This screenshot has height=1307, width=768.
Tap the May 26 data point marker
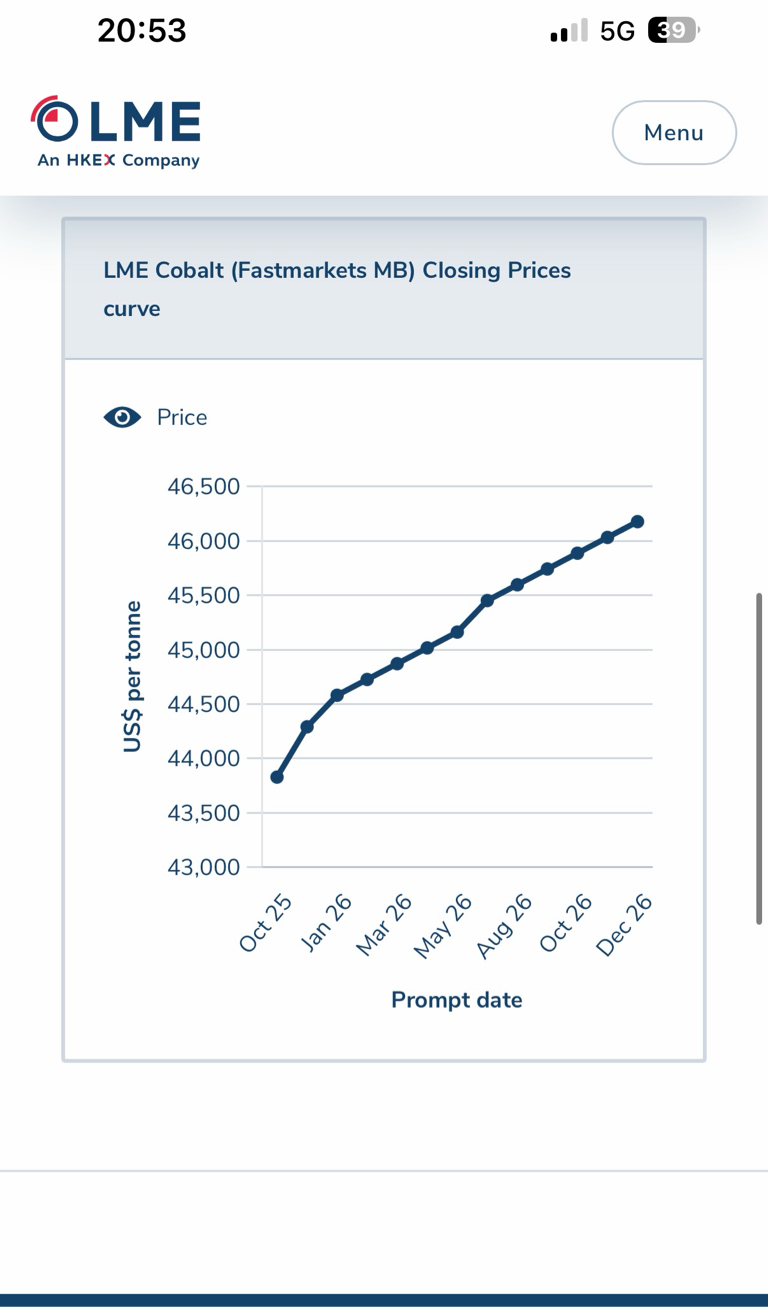457,632
